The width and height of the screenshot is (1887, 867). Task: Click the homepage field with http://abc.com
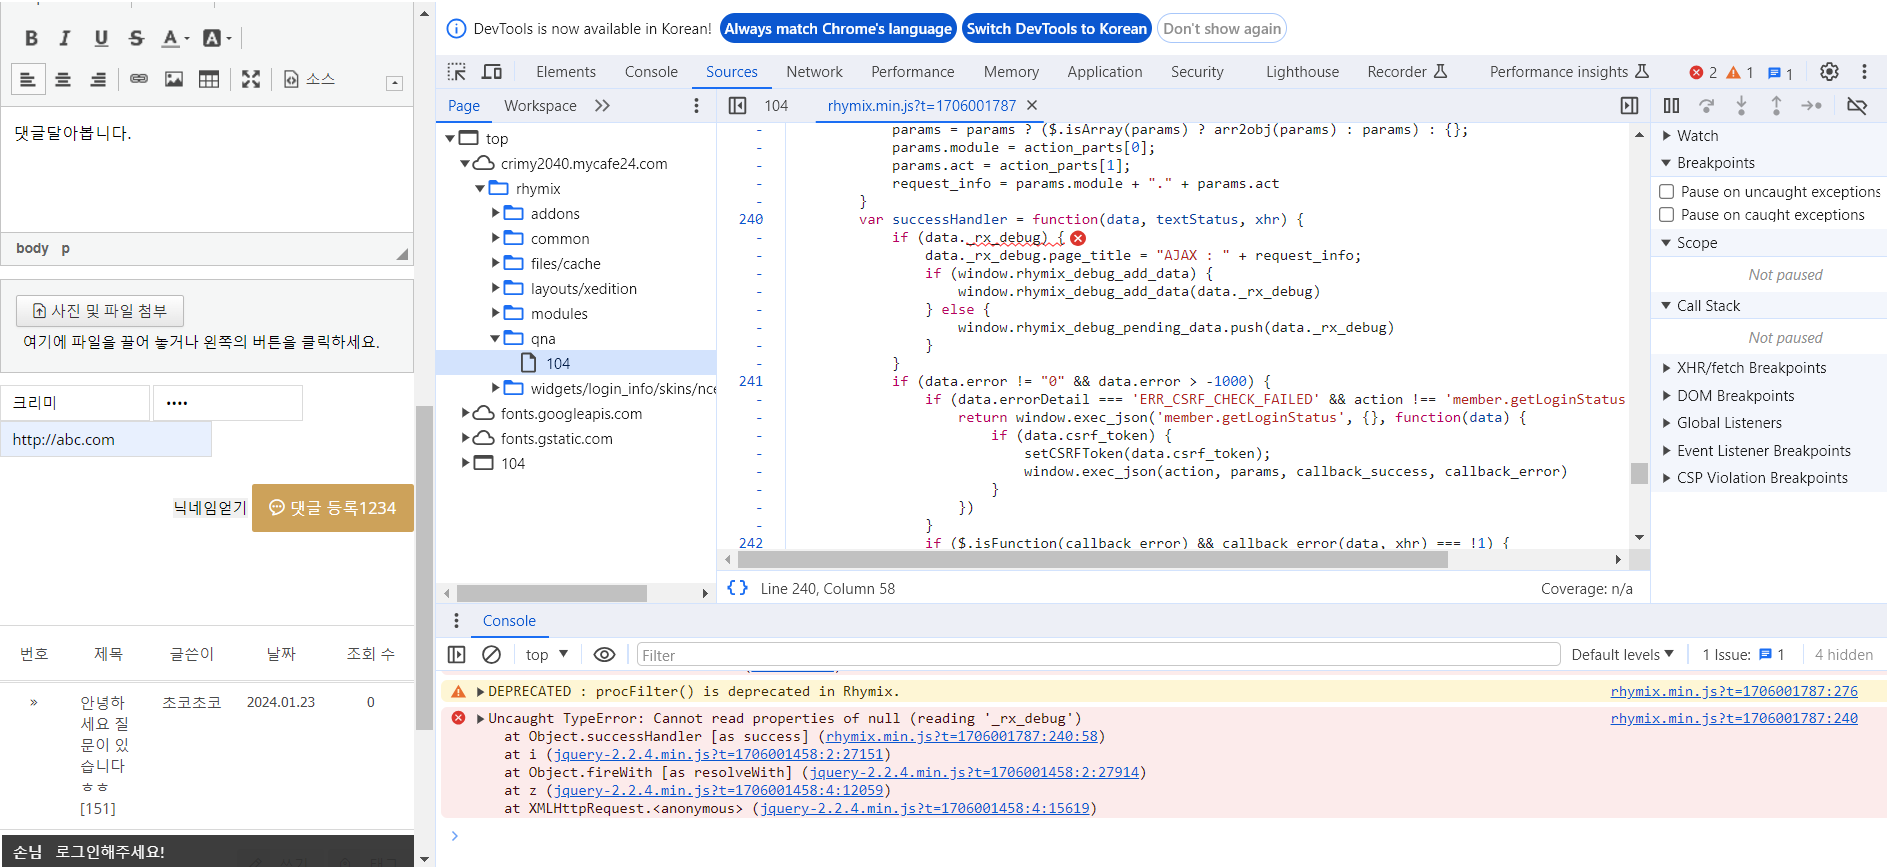[106, 439]
